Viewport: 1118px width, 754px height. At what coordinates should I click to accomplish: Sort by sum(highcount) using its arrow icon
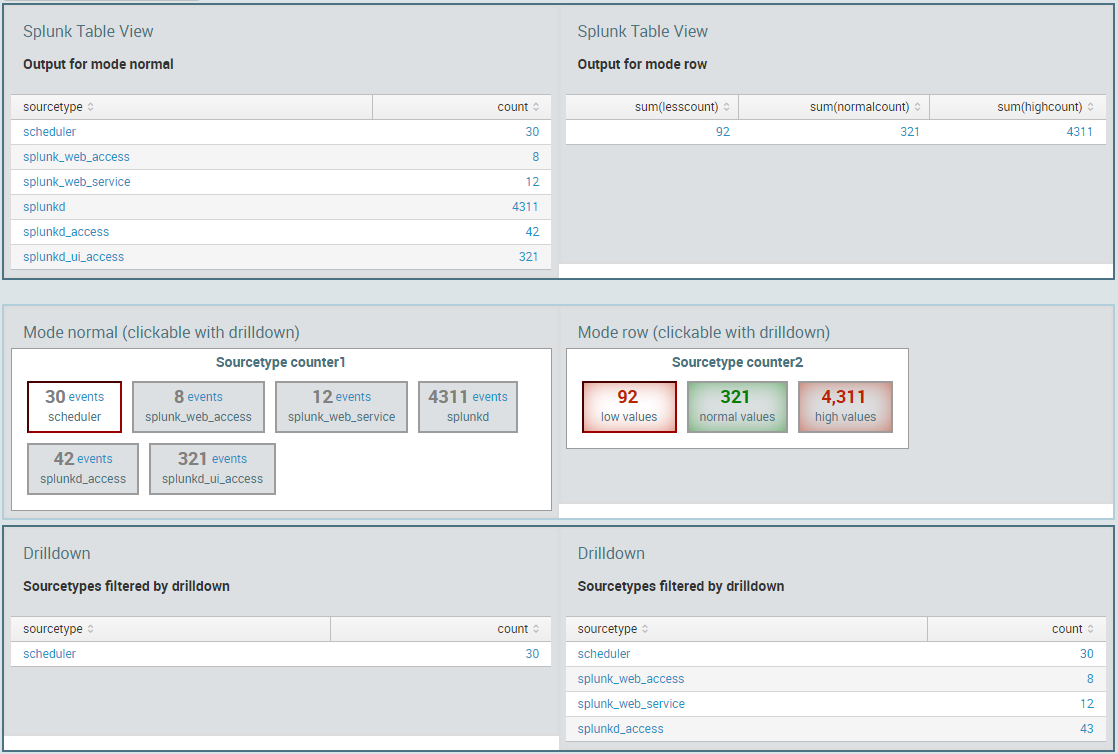[1090, 107]
